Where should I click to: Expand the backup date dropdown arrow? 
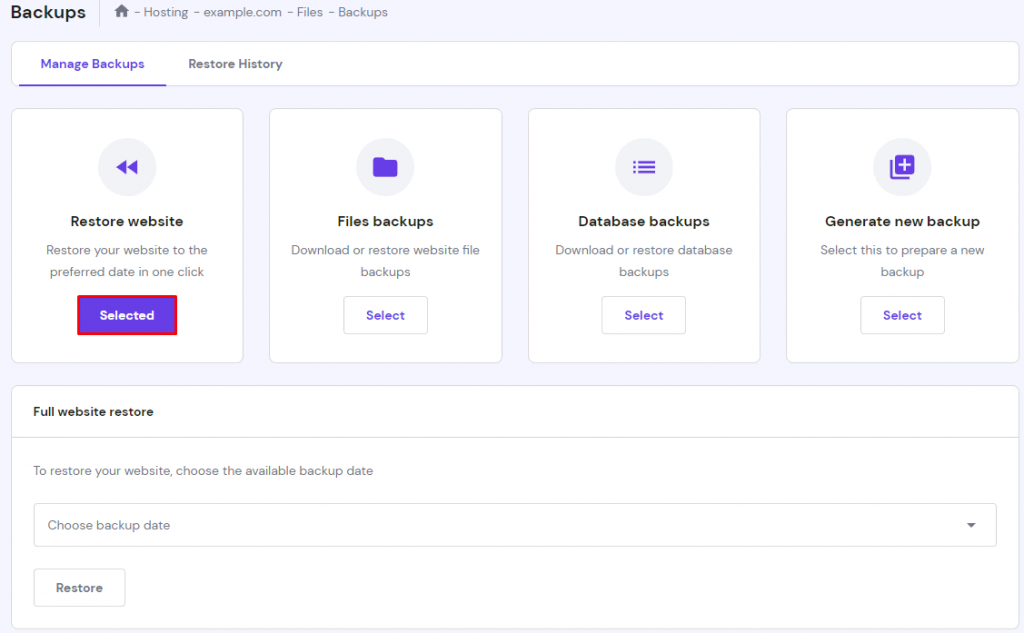pos(971,525)
